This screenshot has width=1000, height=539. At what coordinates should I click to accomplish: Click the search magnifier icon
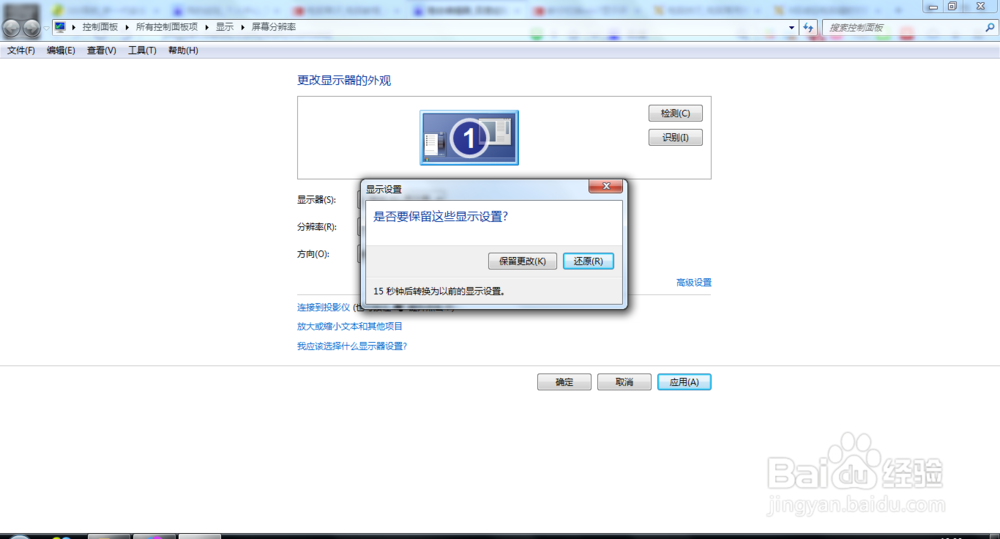(x=990, y=27)
